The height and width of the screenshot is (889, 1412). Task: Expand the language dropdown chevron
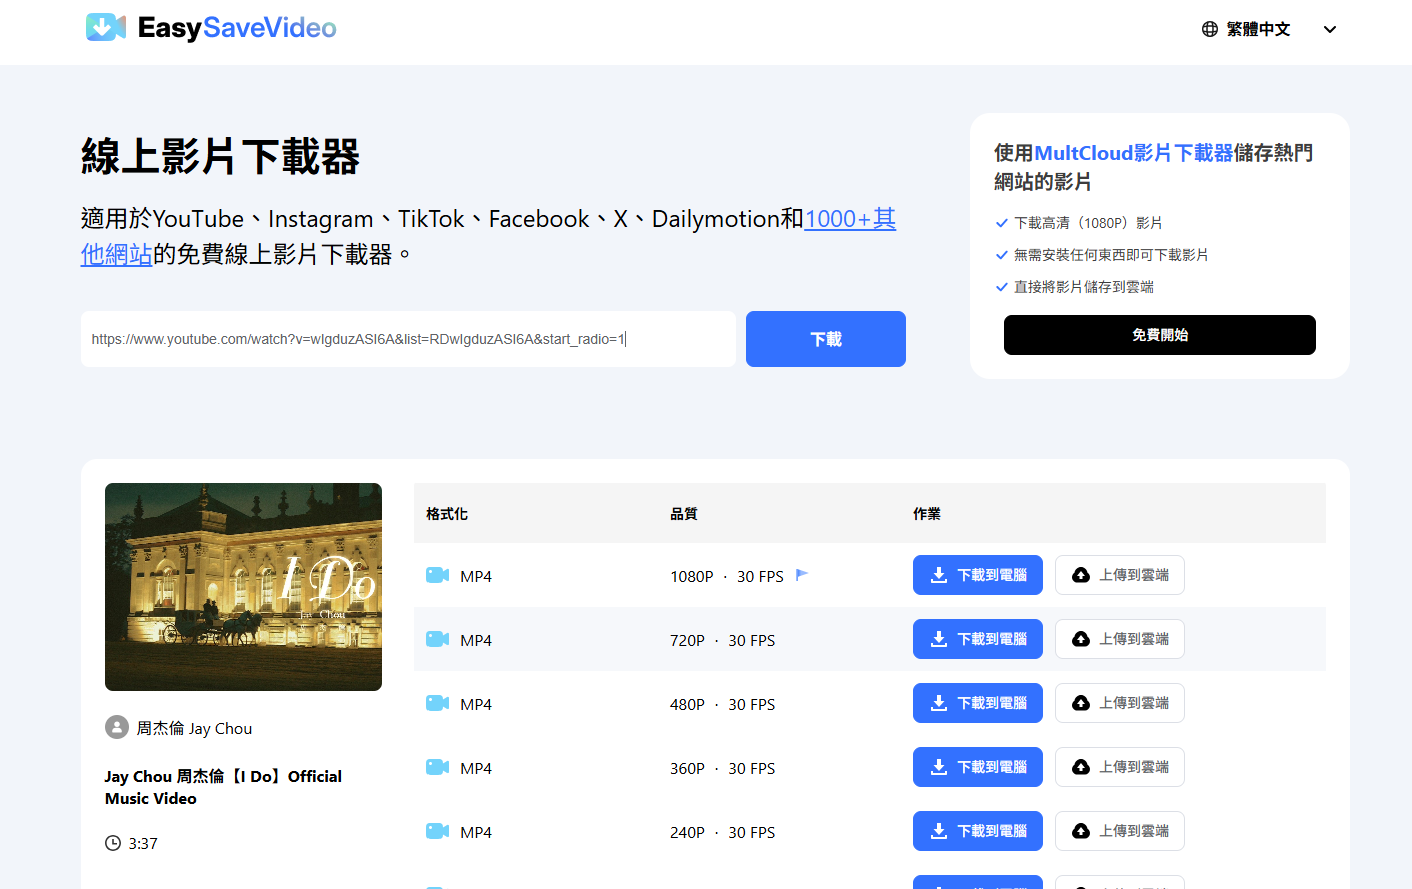pyautogui.click(x=1330, y=29)
